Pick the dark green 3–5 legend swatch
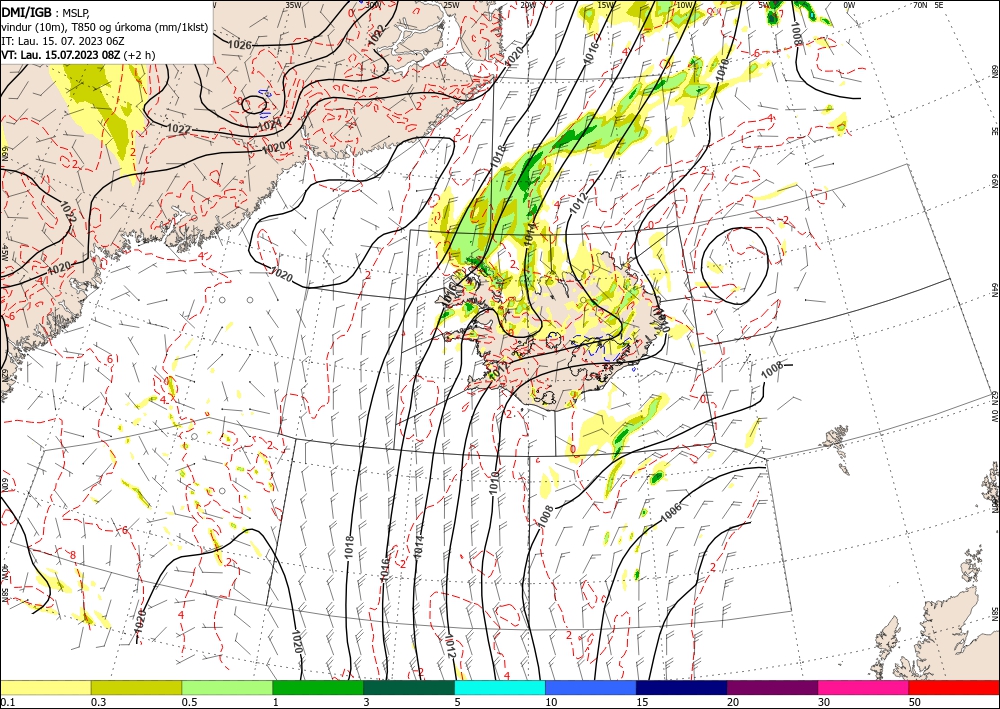This screenshot has width=1000, height=709. (409, 687)
